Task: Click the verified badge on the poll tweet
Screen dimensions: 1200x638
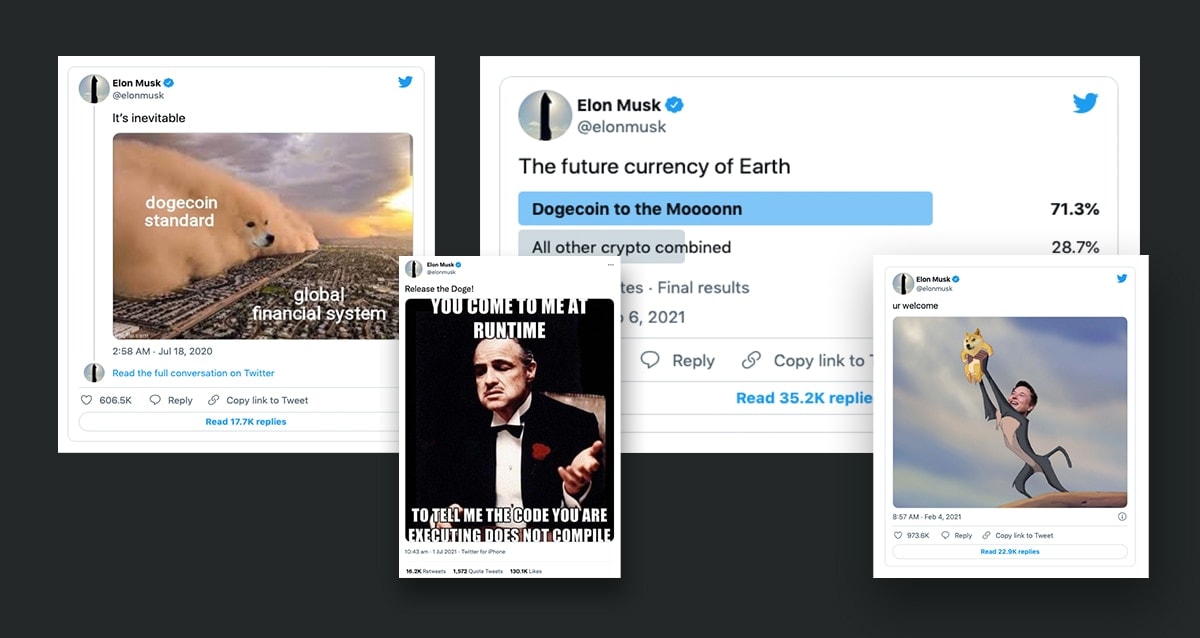Action: [x=675, y=105]
